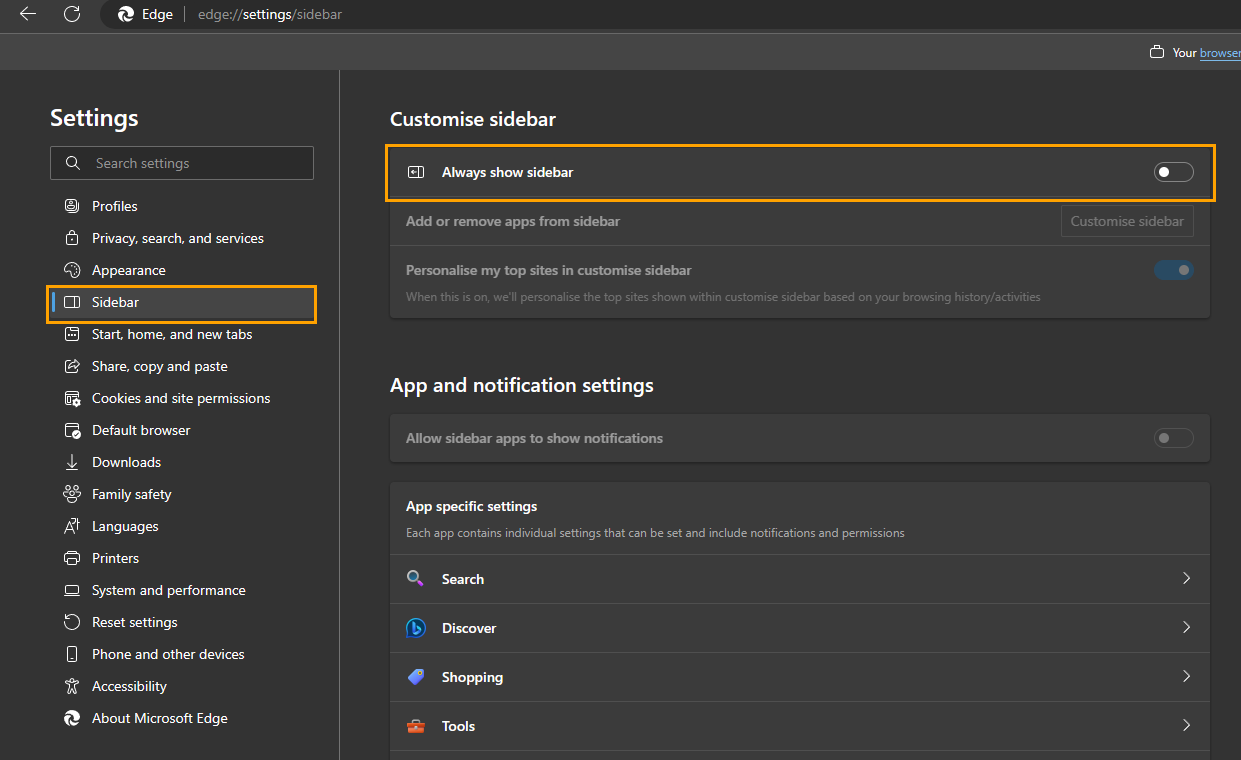Click the Appearance palette icon

pyautogui.click(x=72, y=270)
